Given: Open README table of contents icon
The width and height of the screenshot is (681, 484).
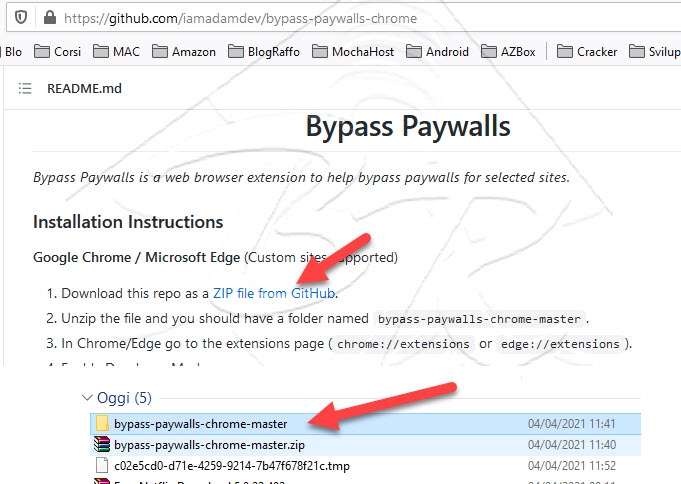Looking at the screenshot, I should point(25,89).
